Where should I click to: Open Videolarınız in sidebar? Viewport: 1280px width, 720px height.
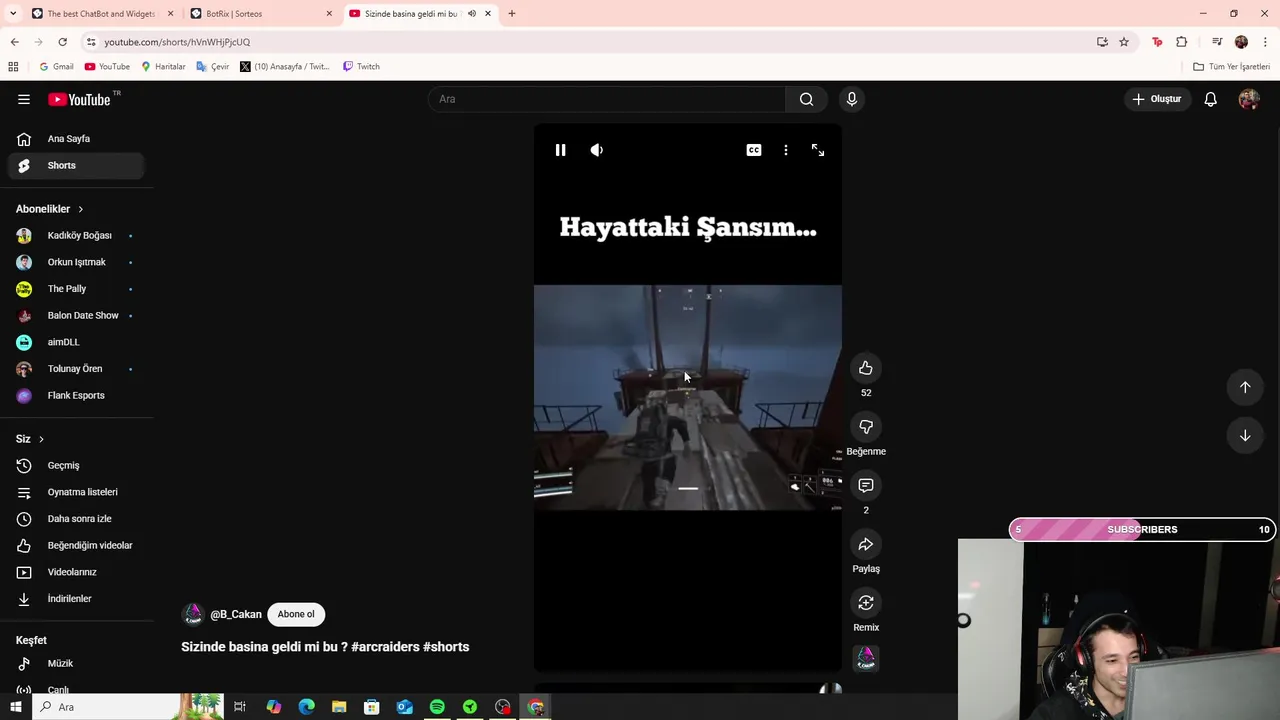point(76,572)
